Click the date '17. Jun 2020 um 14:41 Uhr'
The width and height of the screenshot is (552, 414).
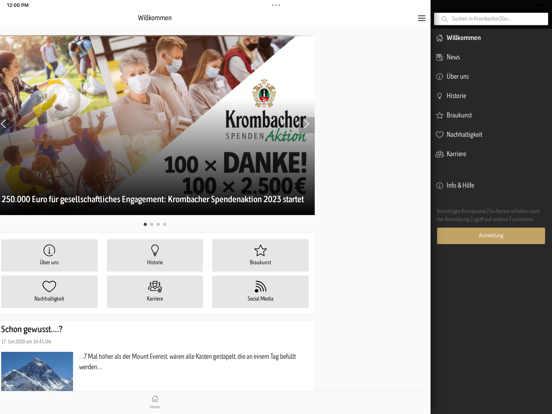(x=26, y=341)
